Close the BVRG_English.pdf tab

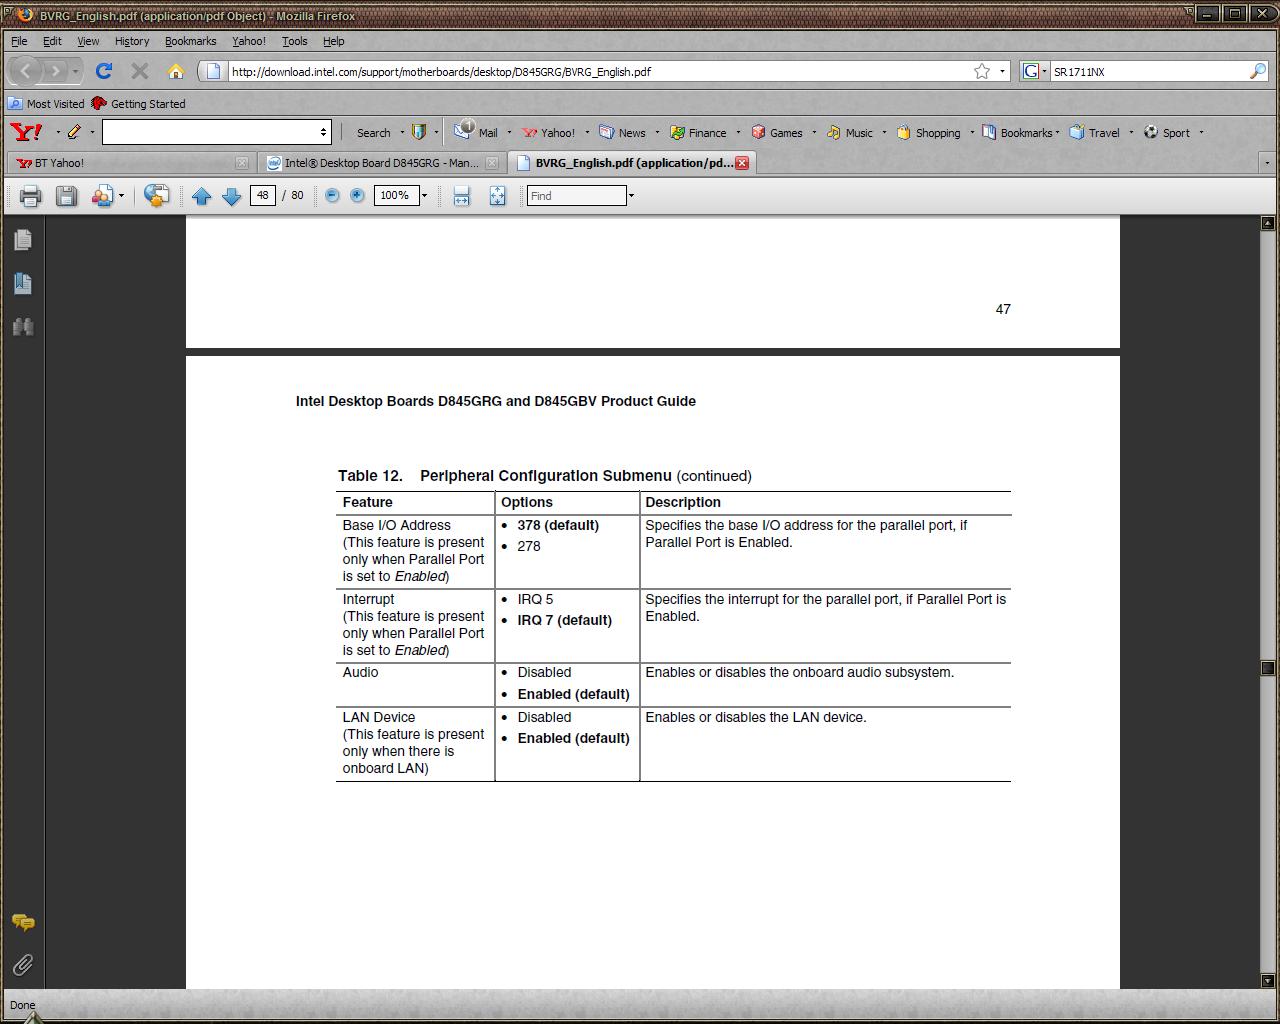coord(742,163)
